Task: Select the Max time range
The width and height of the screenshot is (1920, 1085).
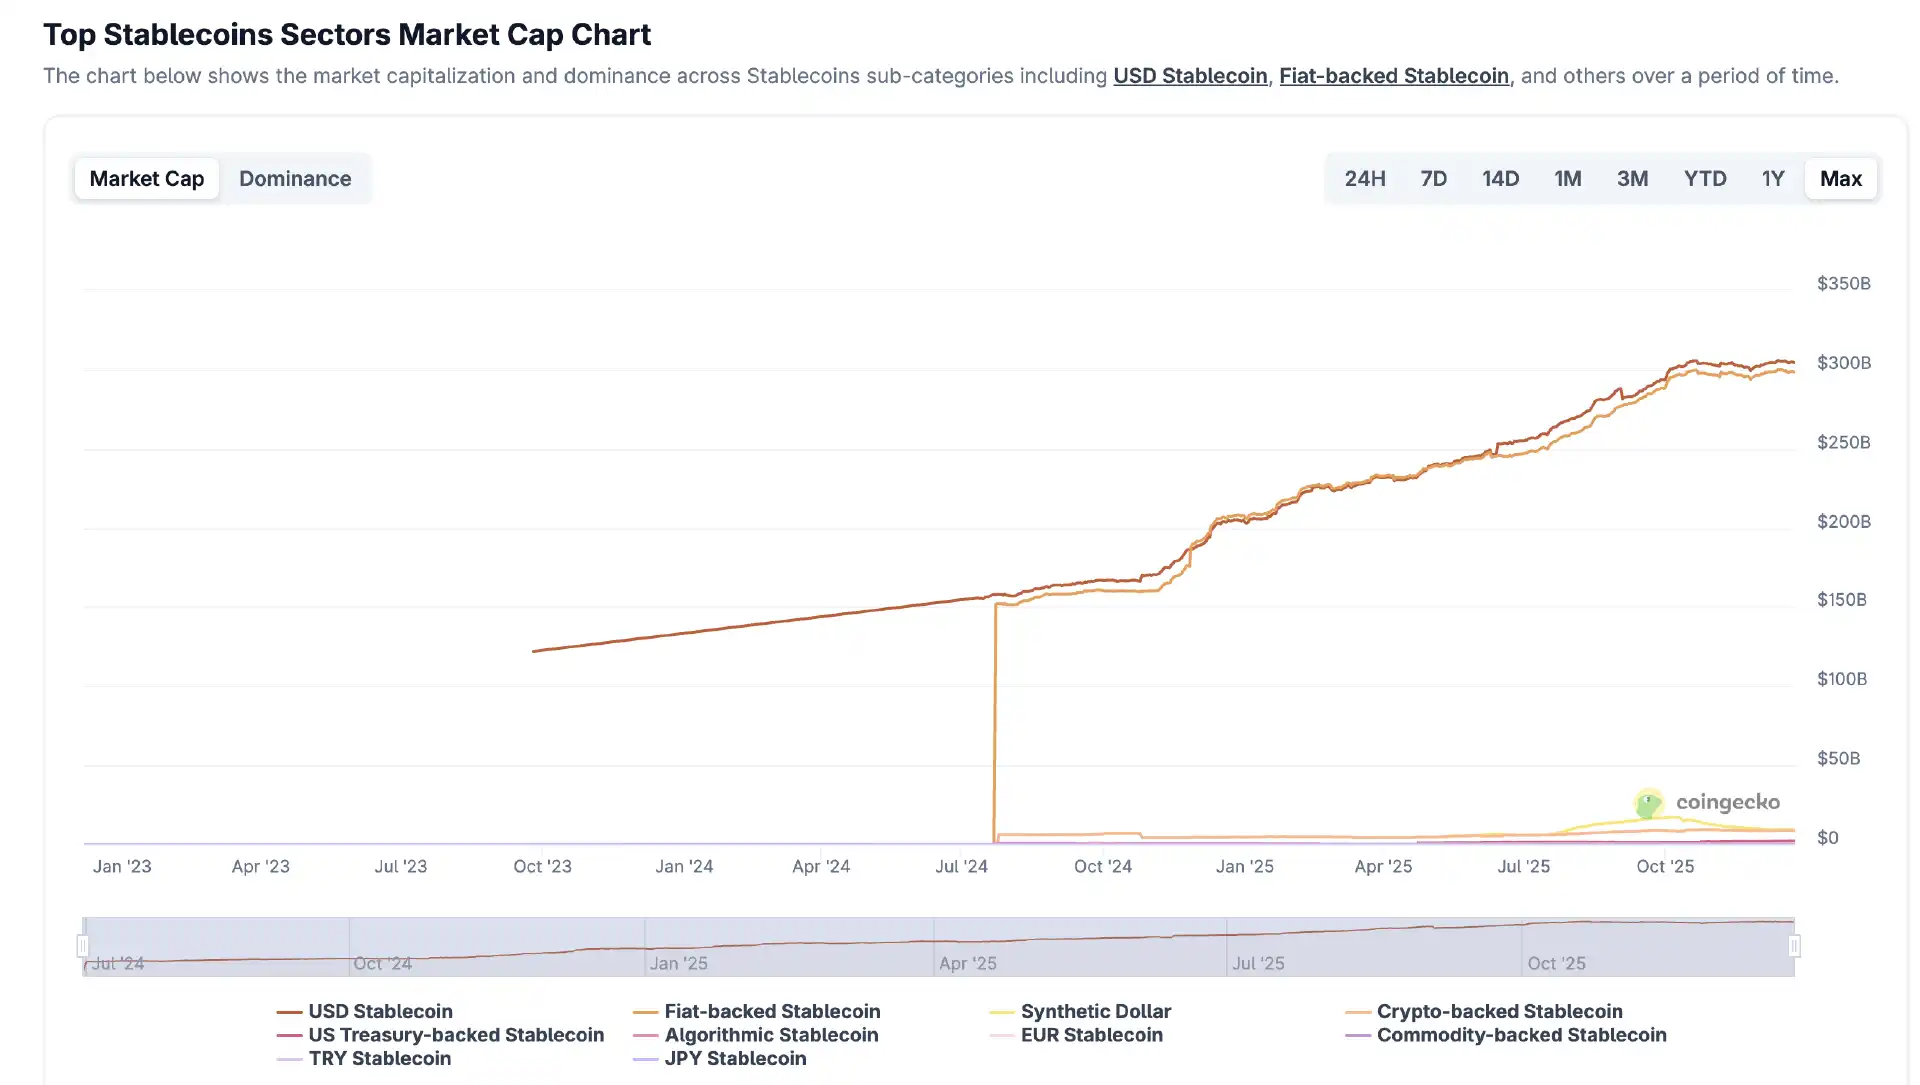Action: click(x=1840, y=179)
